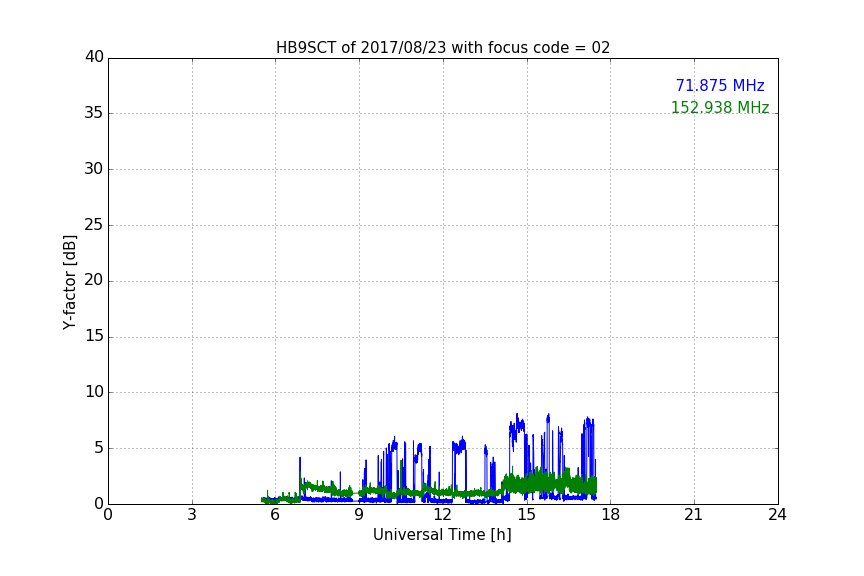Click the x-axis tick label 24
Screen dimensions: 864x576
777,515
